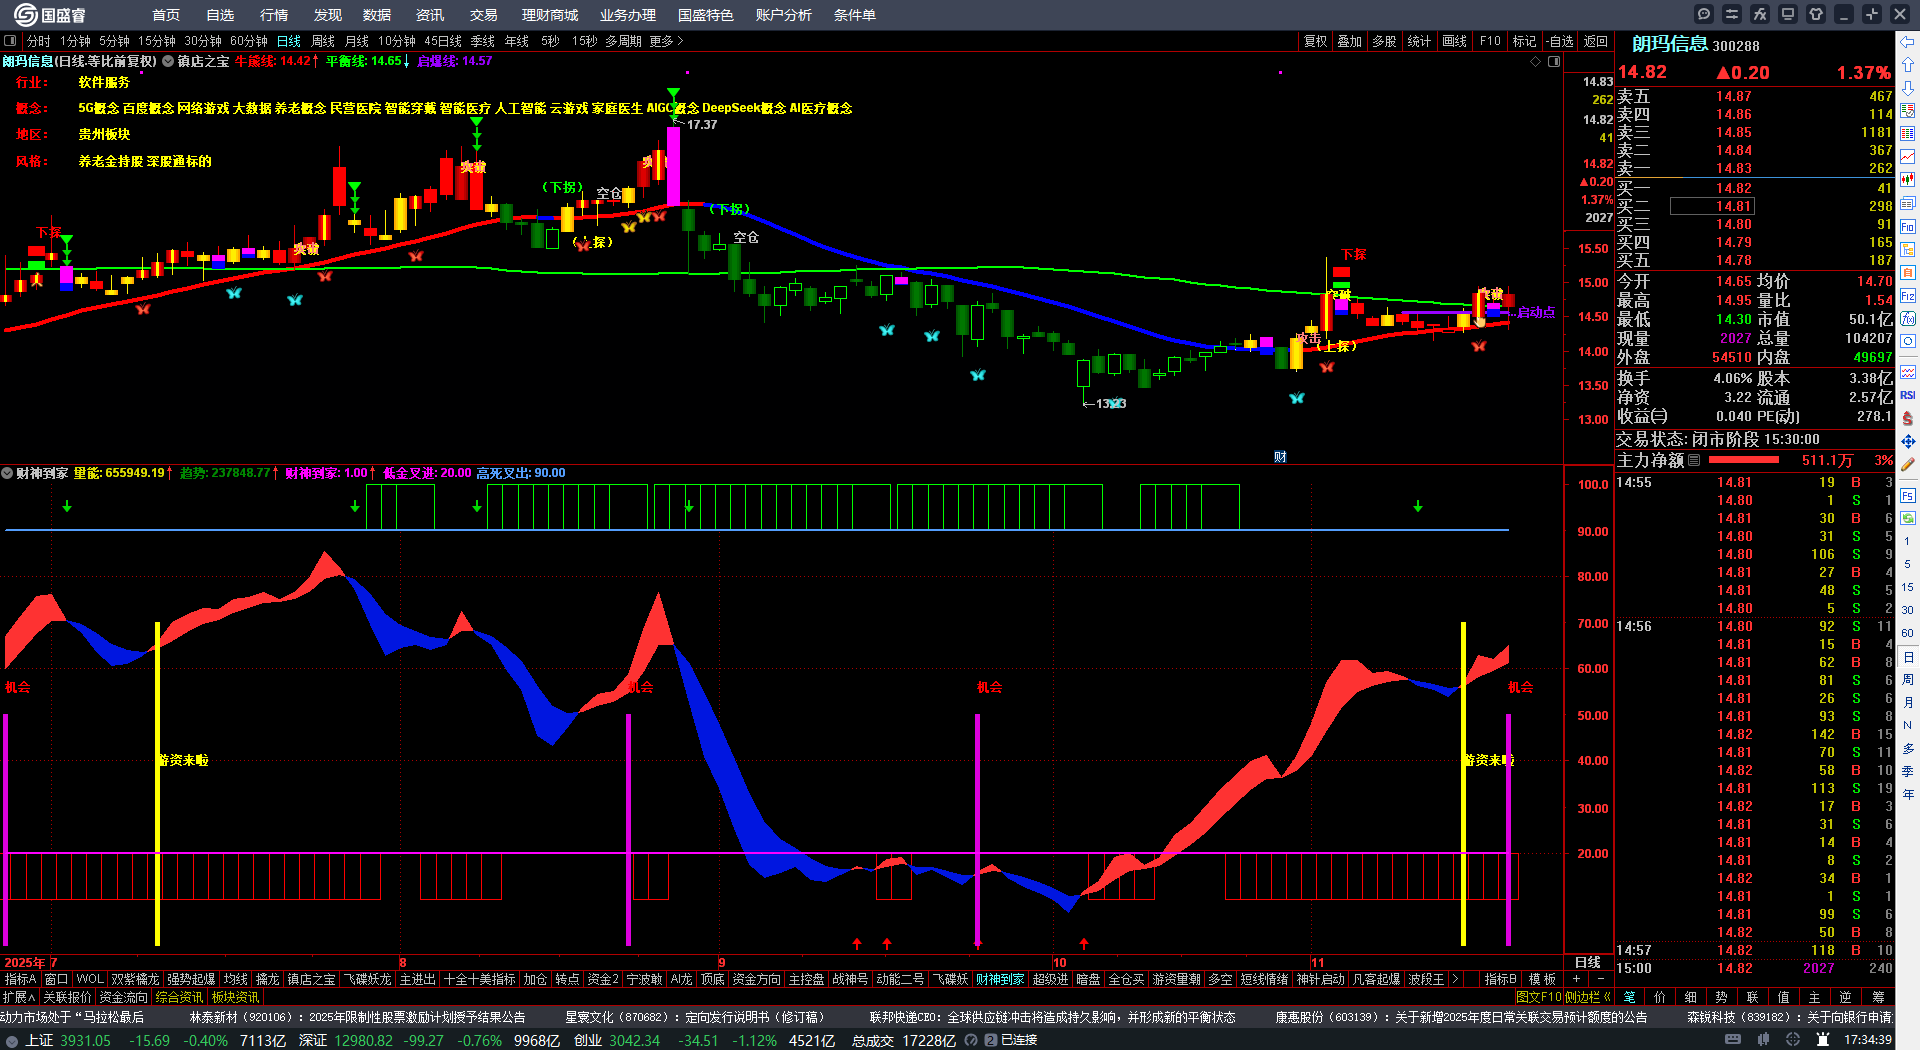
Task: Open the 康惠股份 news ticker headline
Action: pyautogui.click(x=1461, y=1017)
